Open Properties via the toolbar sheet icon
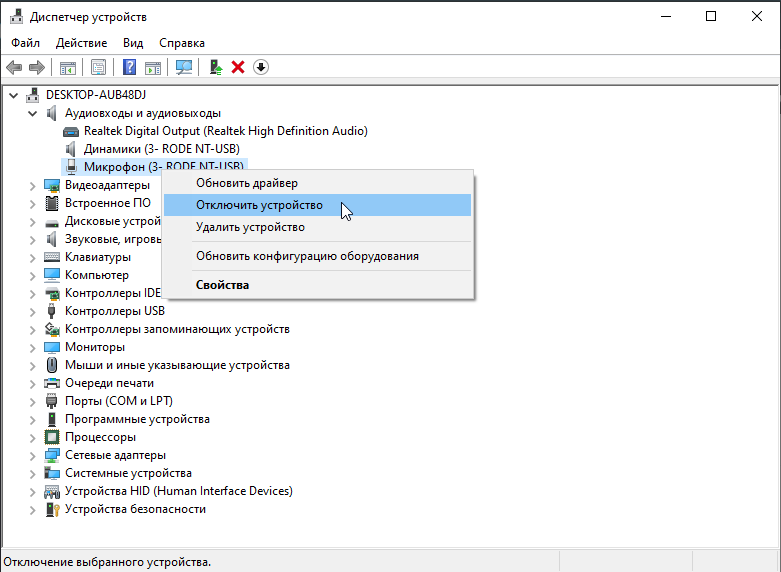Screen dimensions: 781x572 click(99, 67)
